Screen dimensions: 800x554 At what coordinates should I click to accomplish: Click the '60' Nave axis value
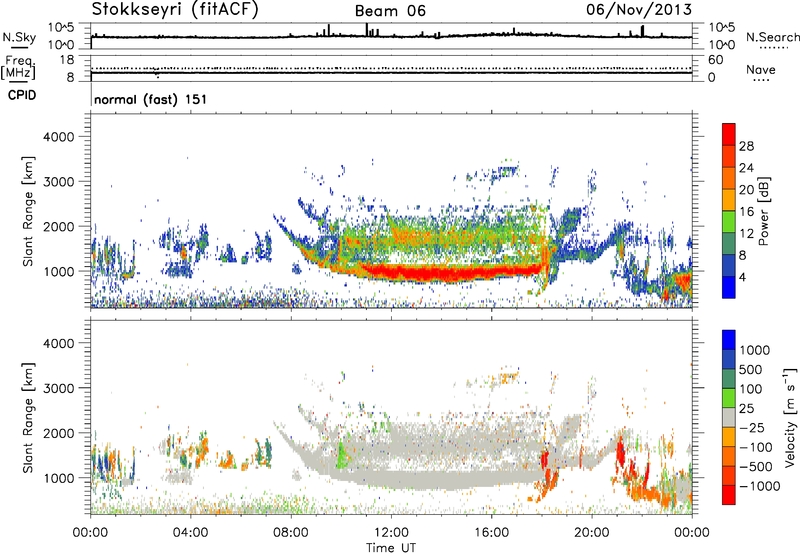[716, 60]
